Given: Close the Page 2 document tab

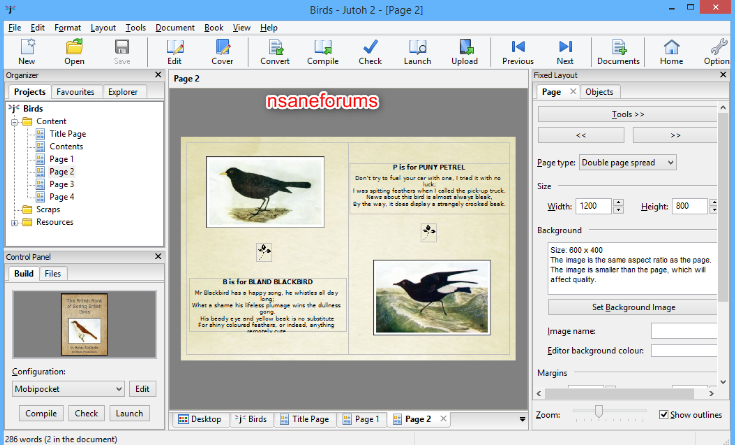Looking at the screenshot, I should 443,418.
